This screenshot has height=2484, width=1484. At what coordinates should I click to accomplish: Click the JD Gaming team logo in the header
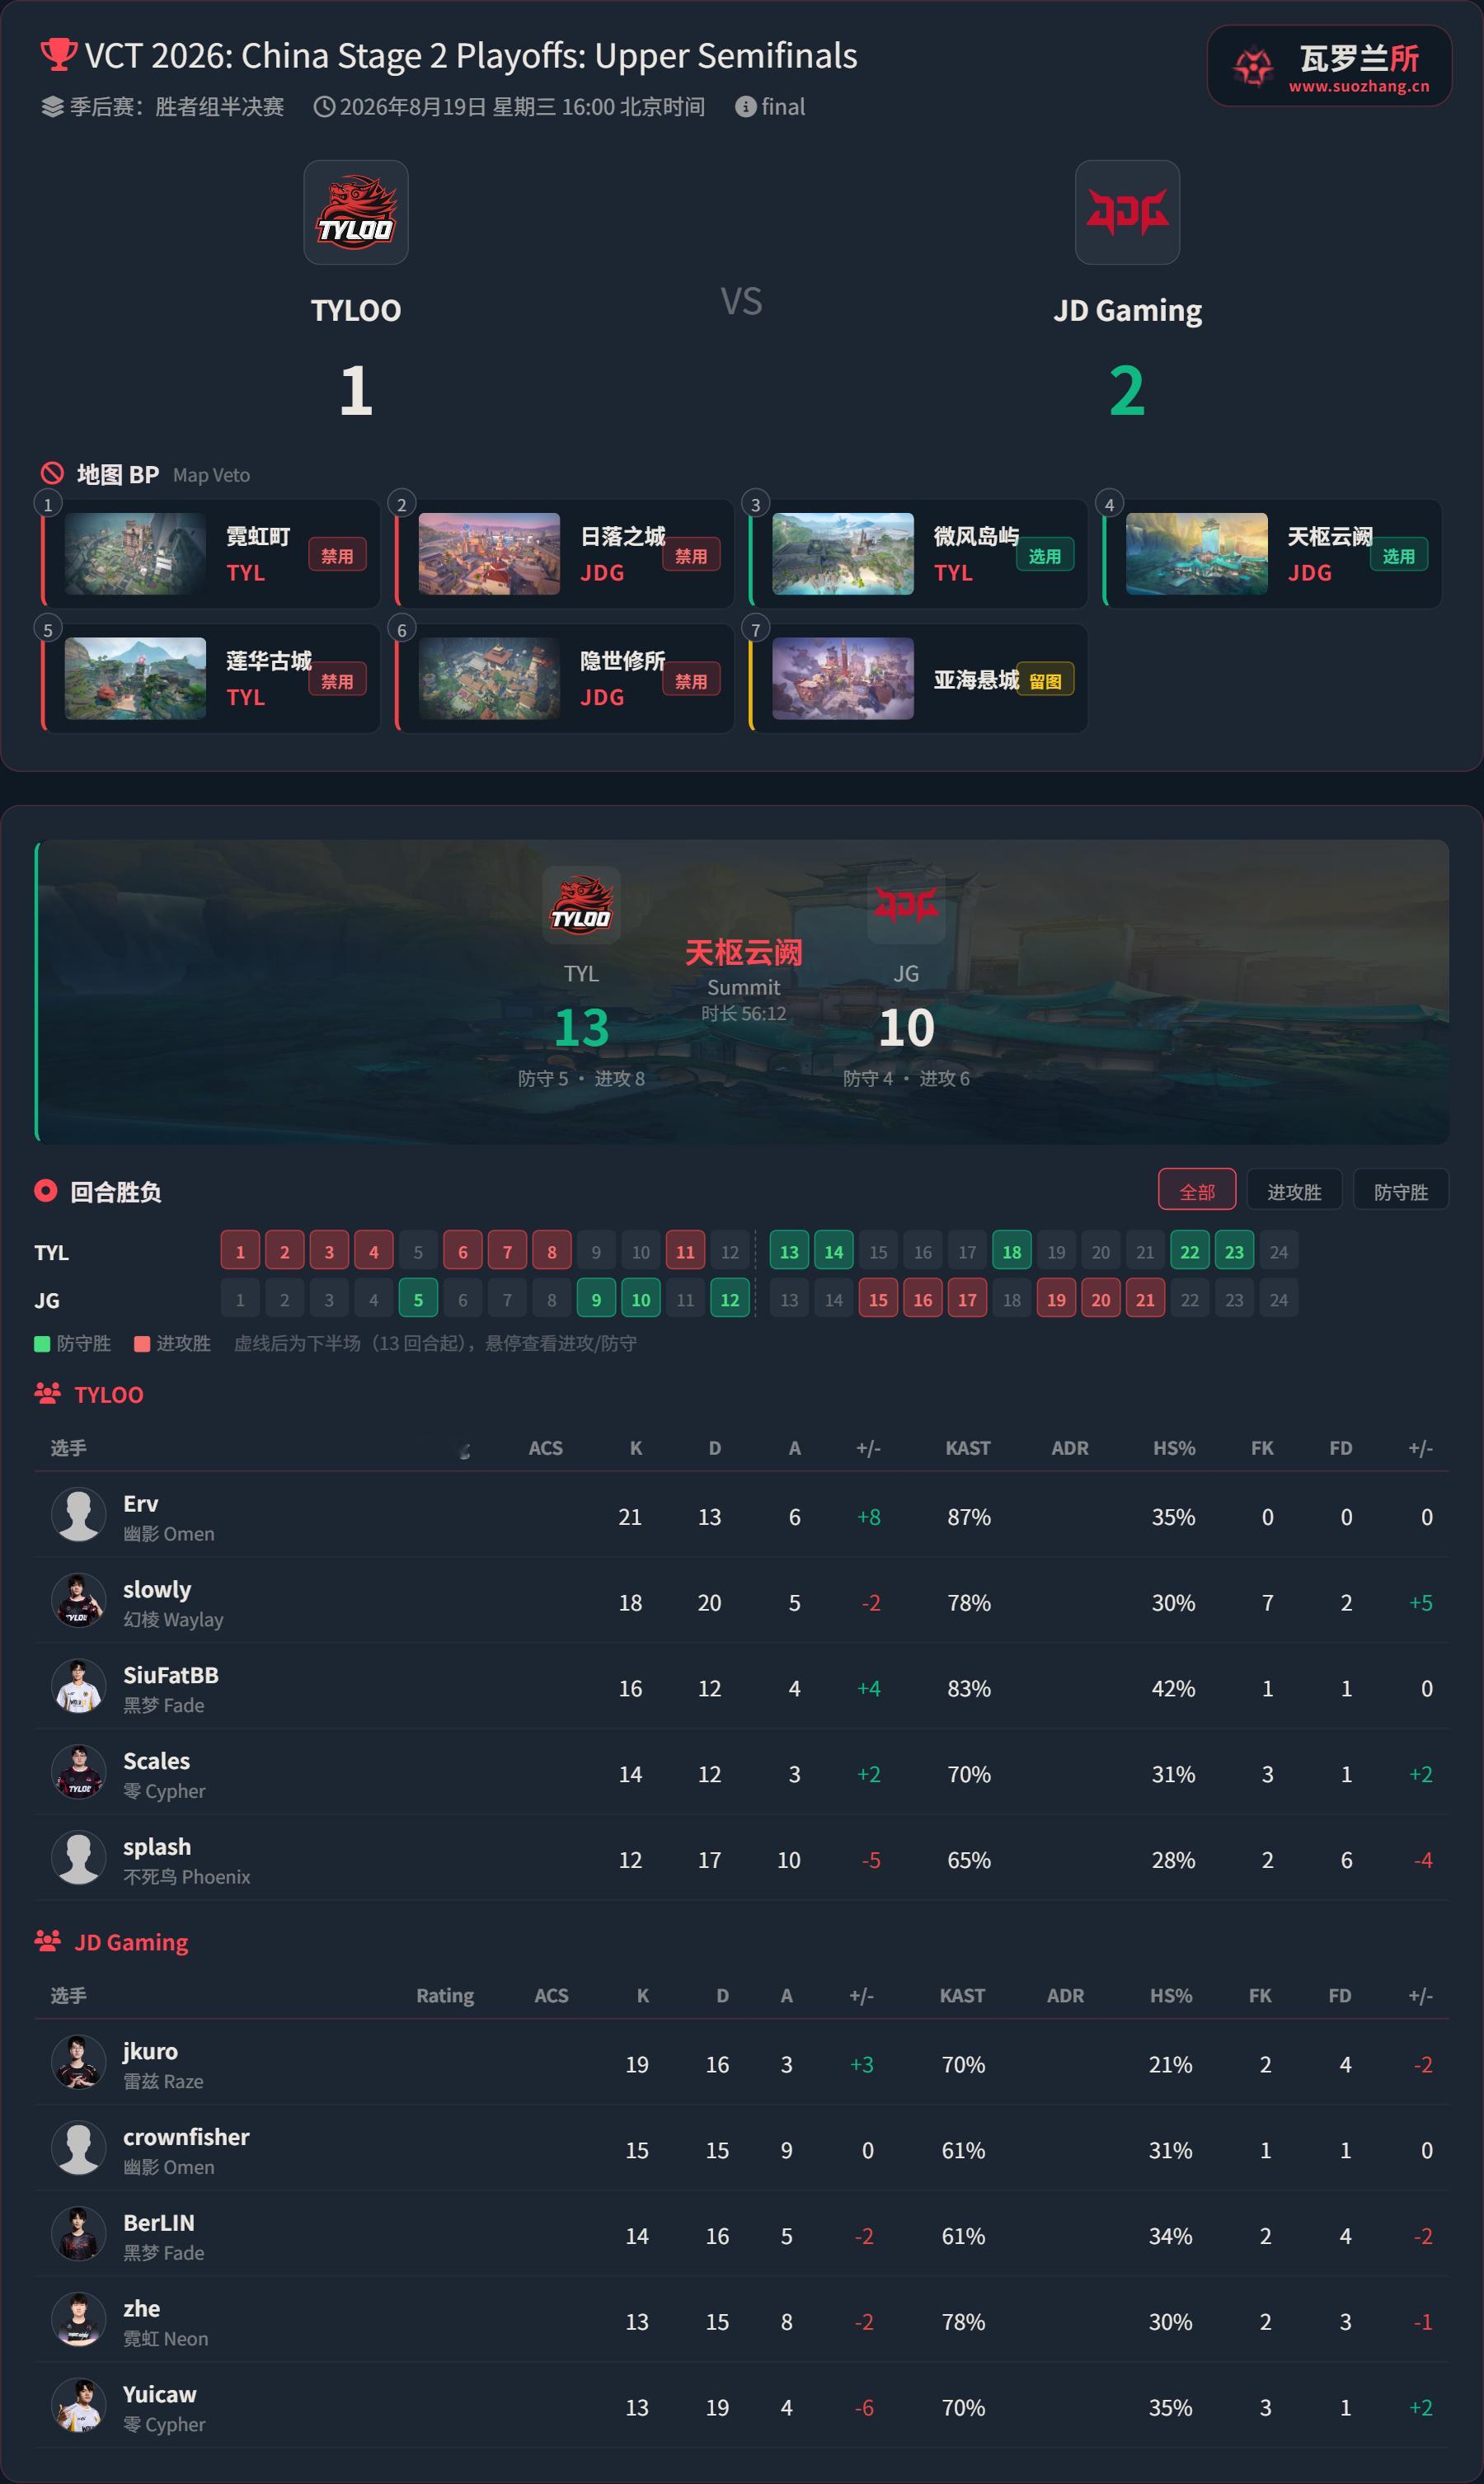click(1127, 212)
